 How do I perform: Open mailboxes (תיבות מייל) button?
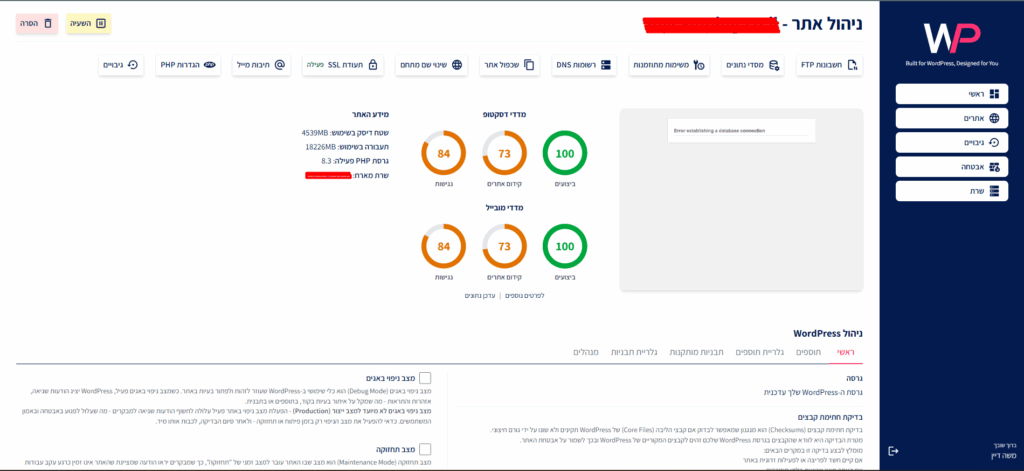coord(261,65)
